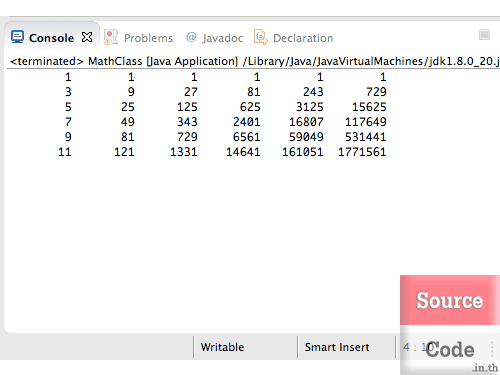Click the output value 25
The width and height of the screenshot is (500, 375).
pos(128,107)
